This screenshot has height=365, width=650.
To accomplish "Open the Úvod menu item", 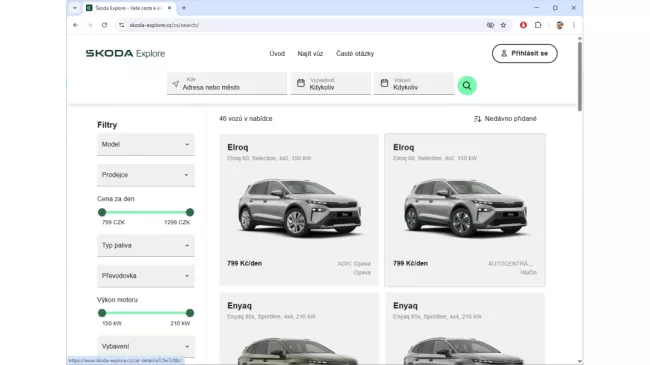I will click(277, 54).
